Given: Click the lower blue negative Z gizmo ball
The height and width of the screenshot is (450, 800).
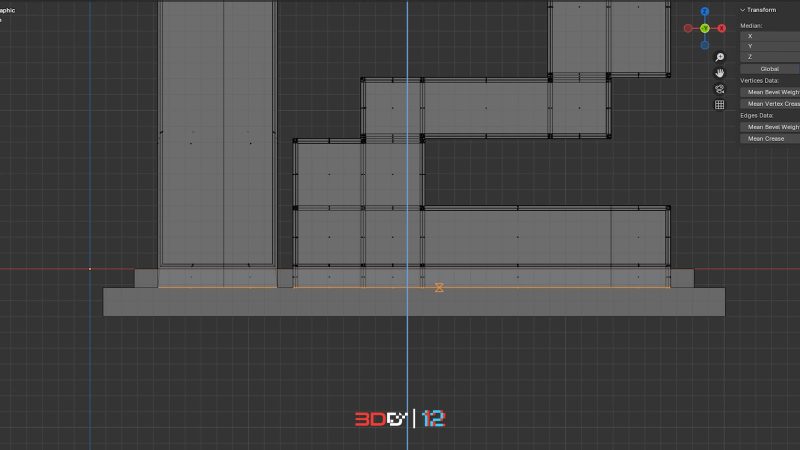Looking at the screenshot, I should pos(705,45).
